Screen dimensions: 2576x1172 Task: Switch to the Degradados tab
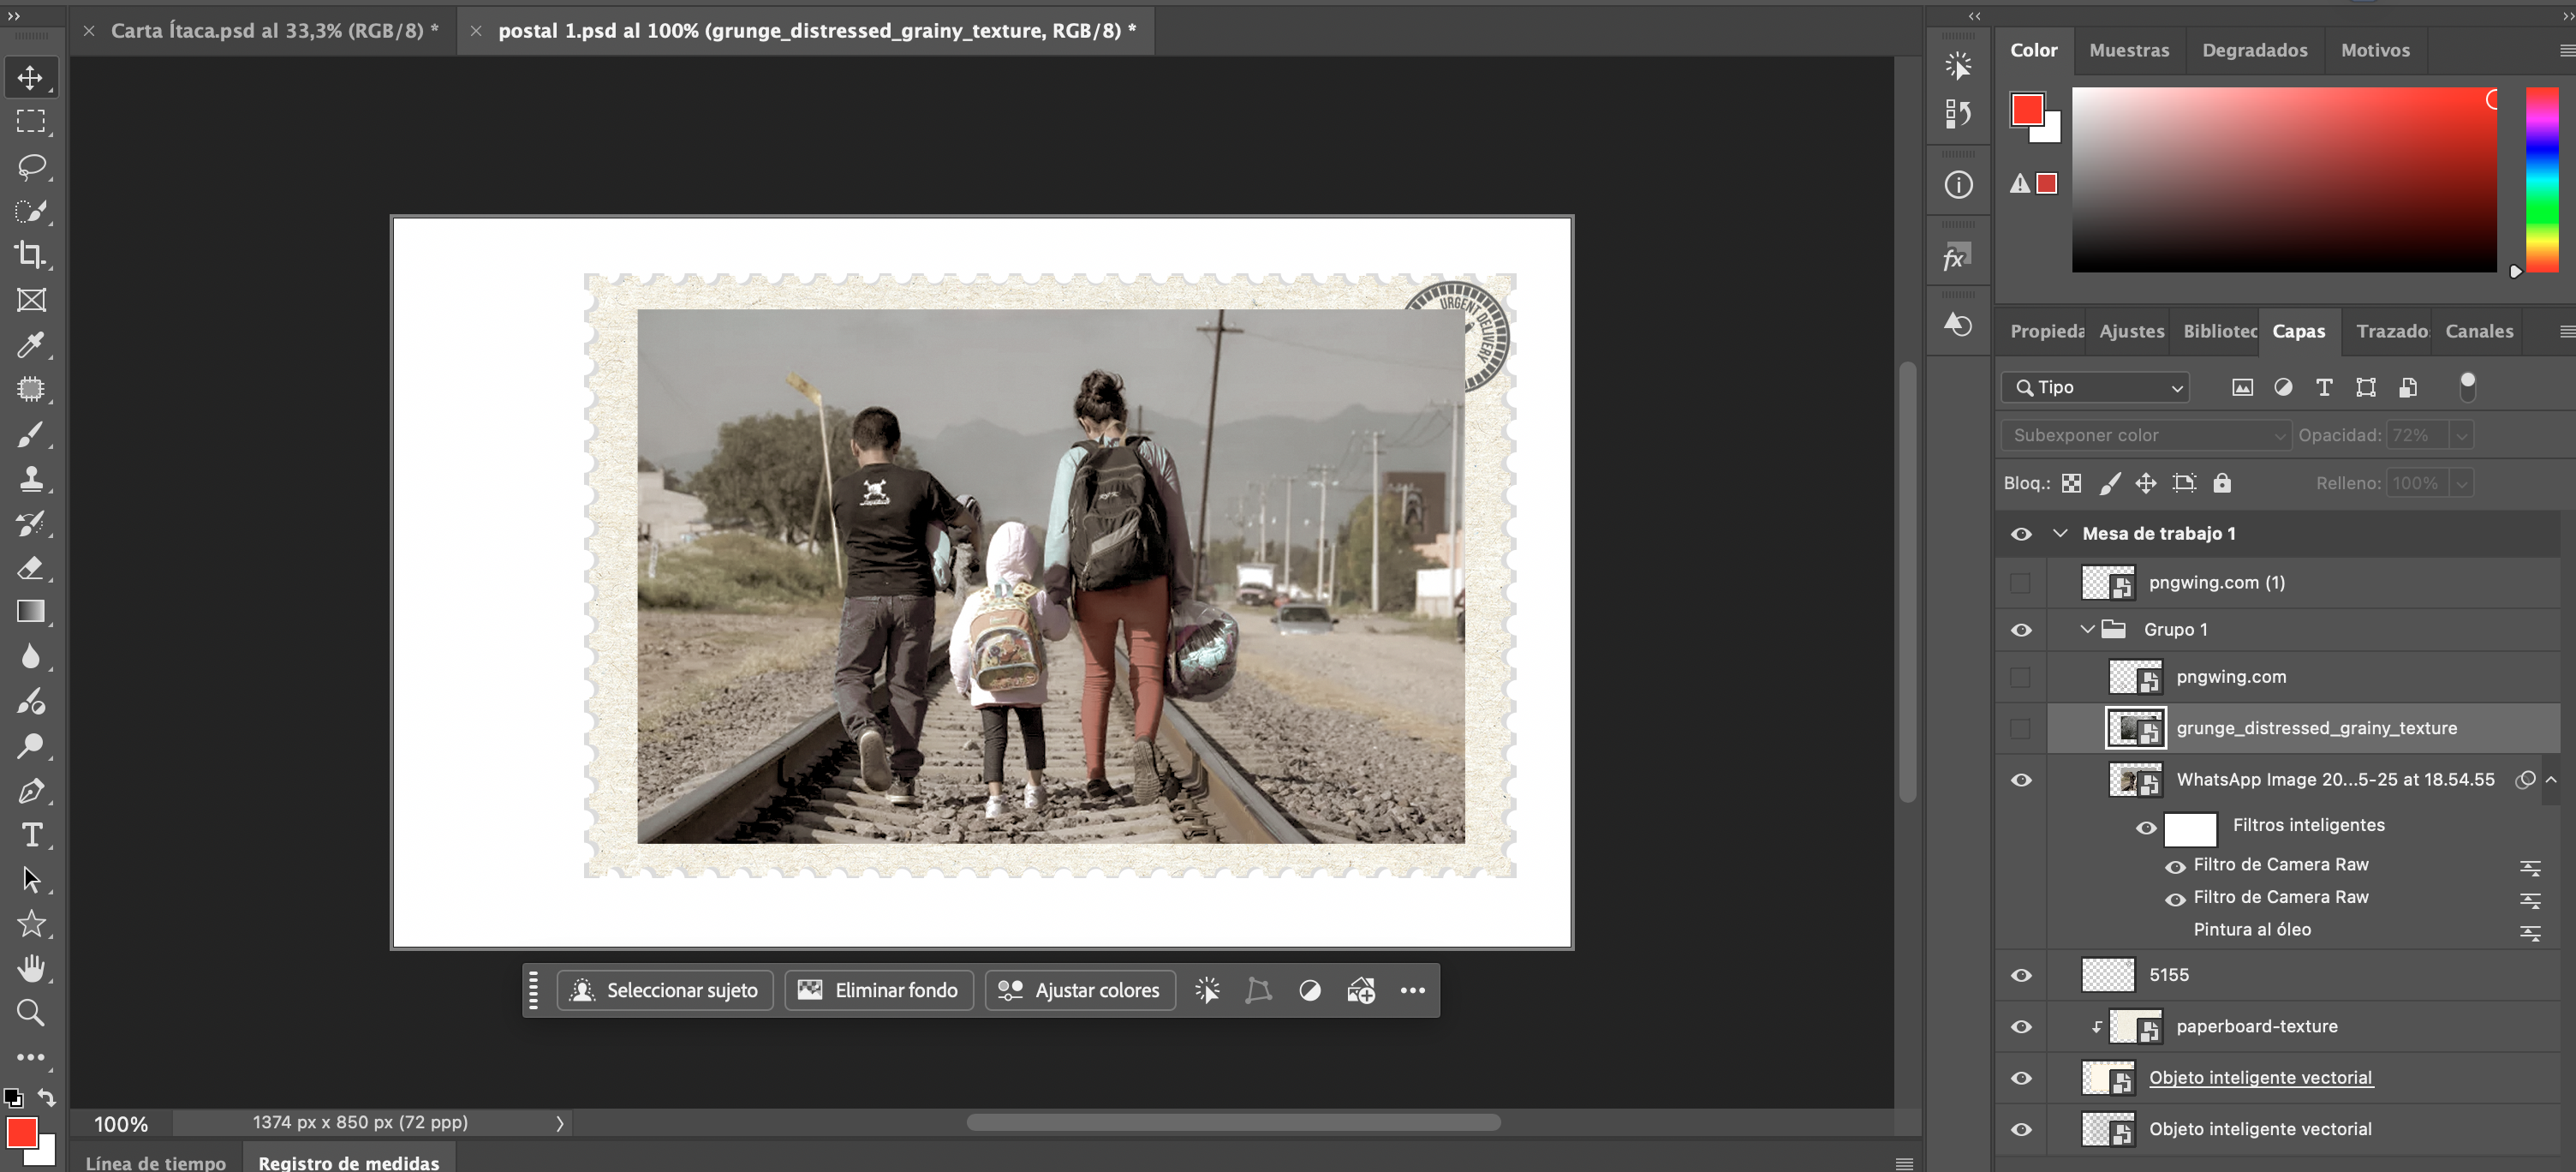[2254, 50]
